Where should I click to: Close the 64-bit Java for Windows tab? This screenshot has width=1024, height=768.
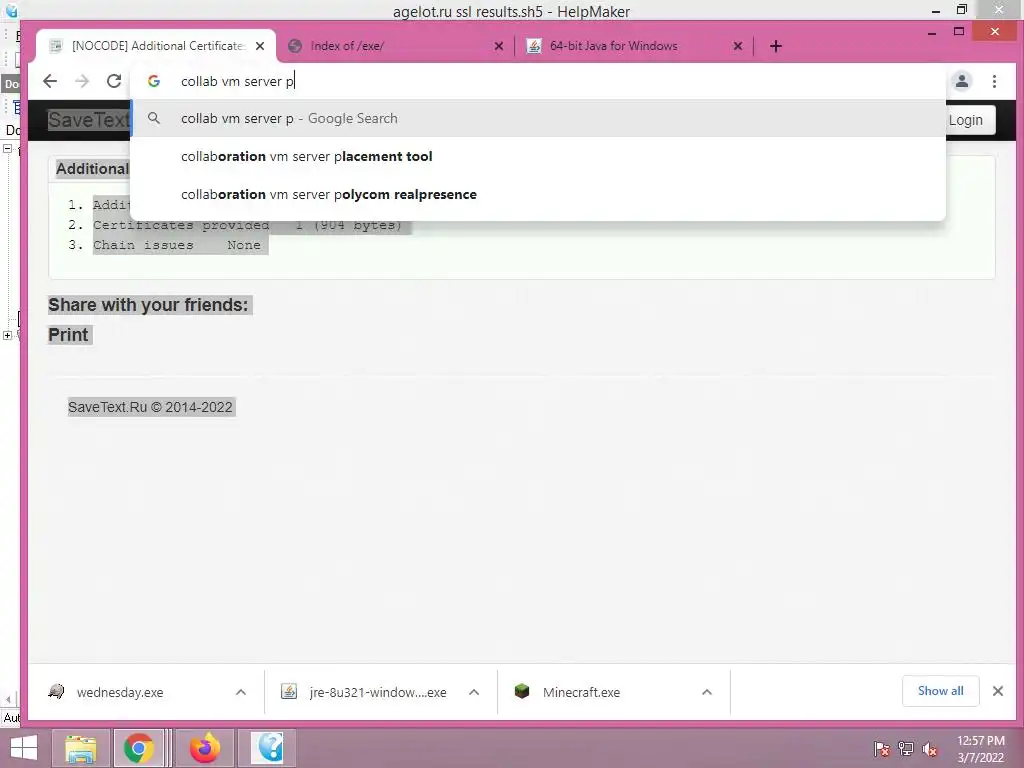pos(737,46)
